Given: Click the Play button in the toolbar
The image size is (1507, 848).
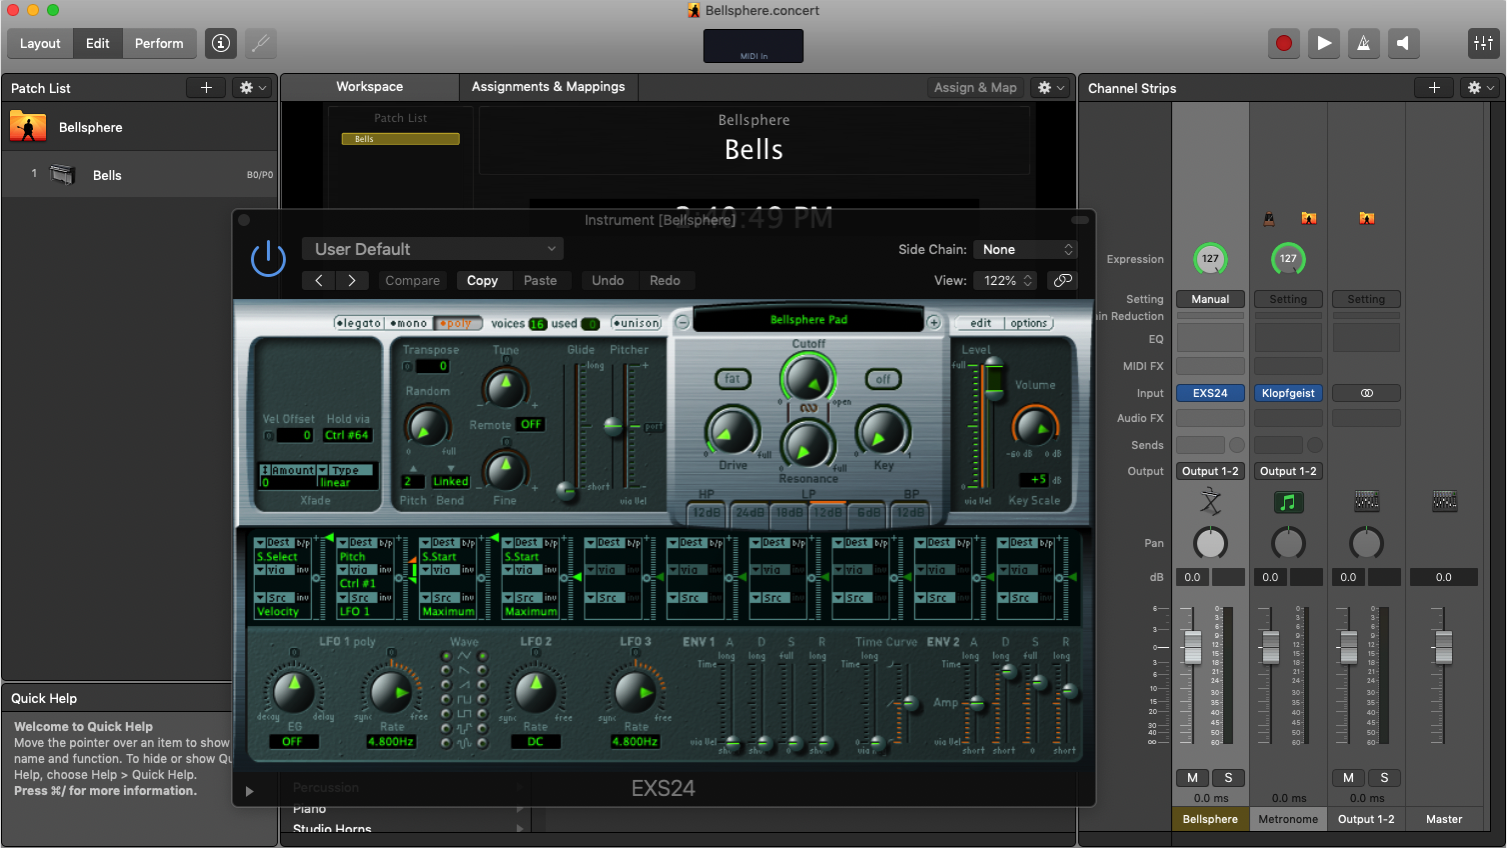Looking at the screenshot, I should [x=1324, y=43].
